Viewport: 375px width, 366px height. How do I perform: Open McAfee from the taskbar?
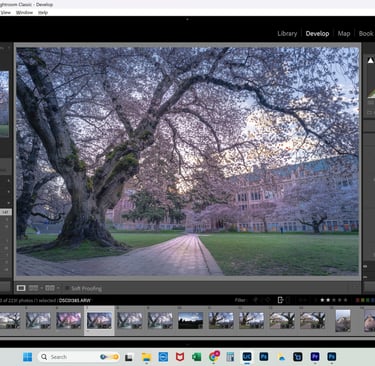click(x=180, y=357)
